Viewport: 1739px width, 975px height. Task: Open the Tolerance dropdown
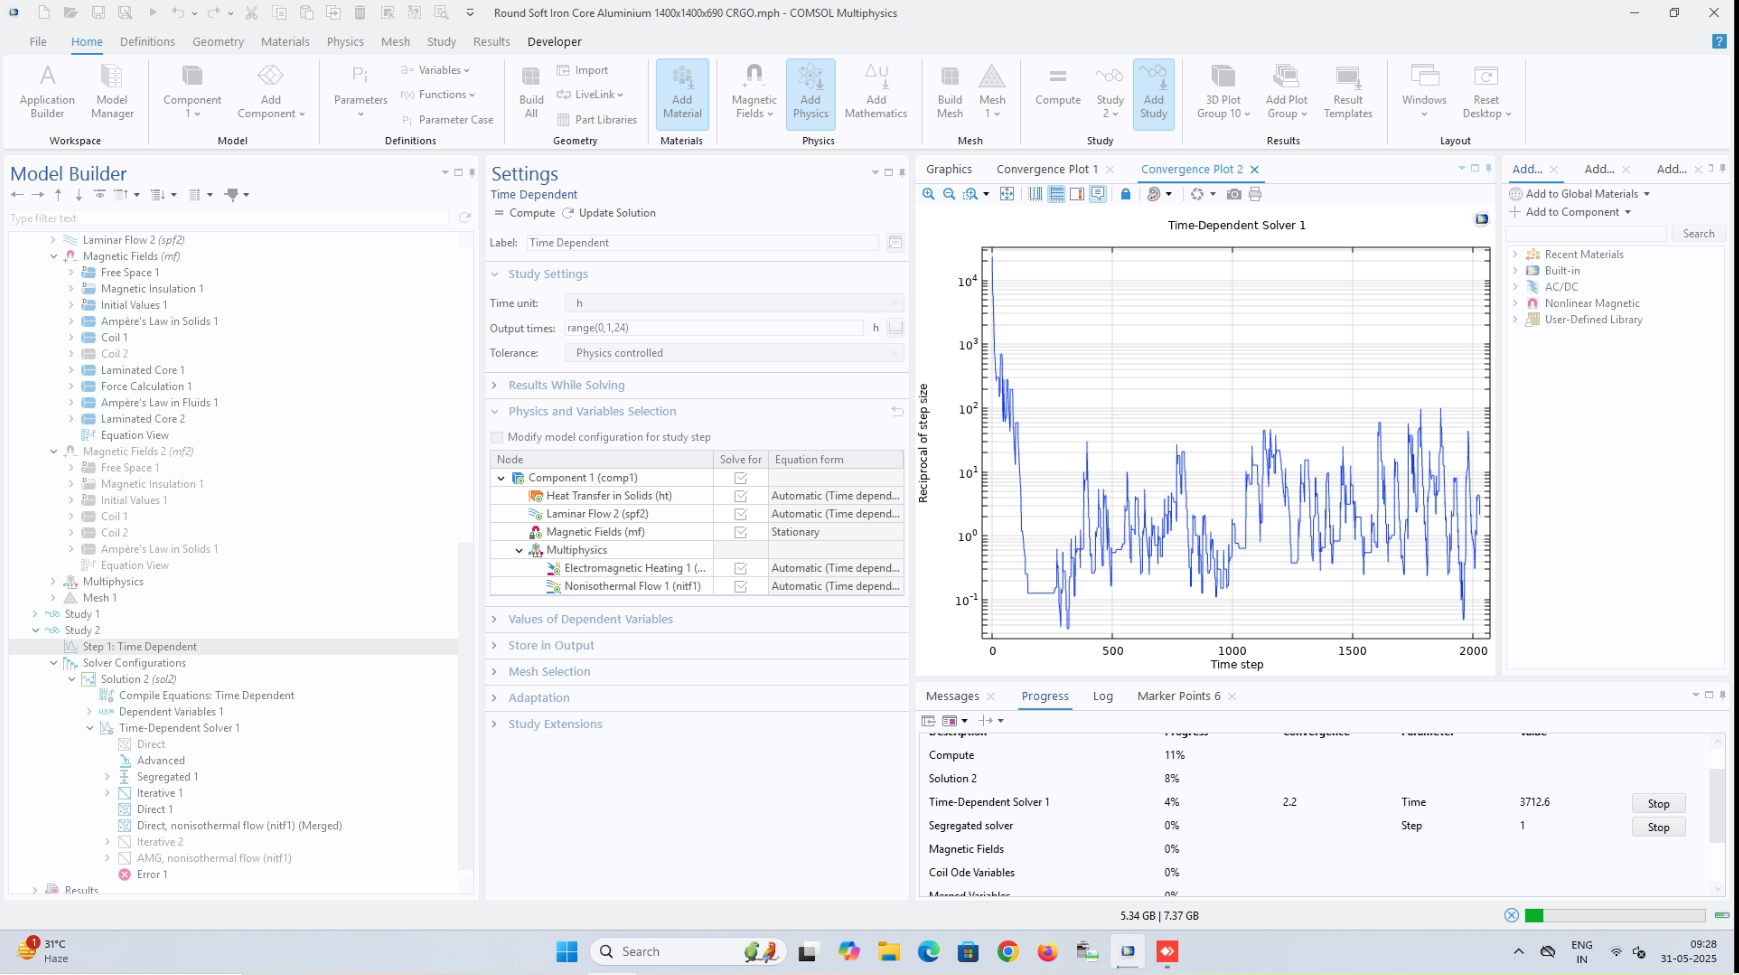tap(734, 353)
